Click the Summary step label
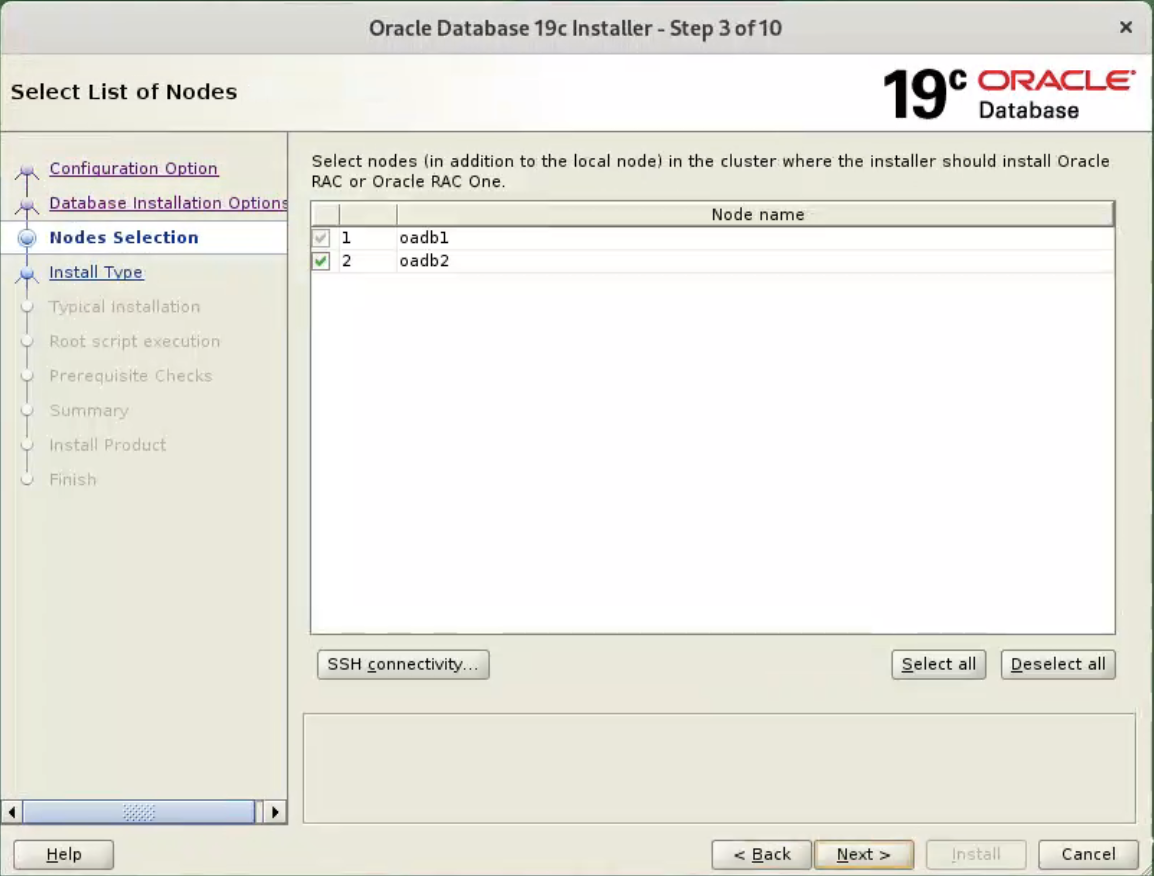 click(x=89, y=410)
